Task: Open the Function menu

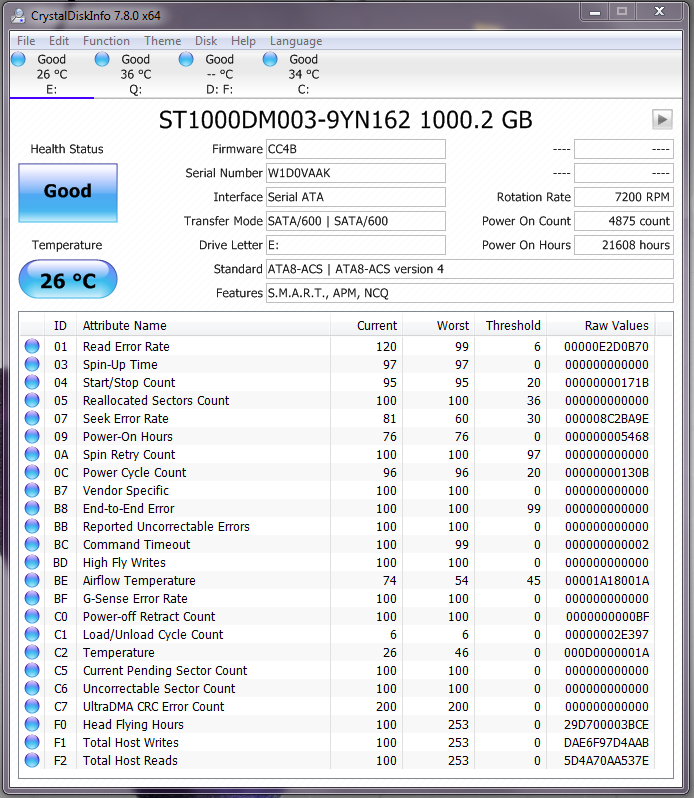Action: (106, 41)
